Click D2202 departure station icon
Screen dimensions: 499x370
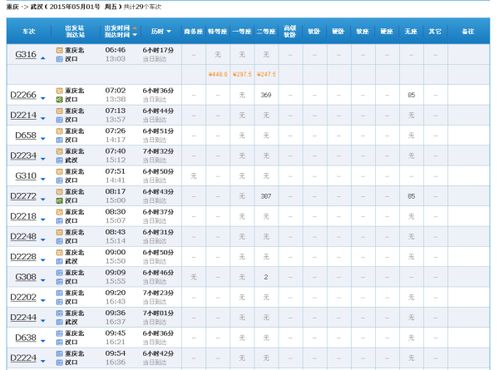[x=59, y=293]
